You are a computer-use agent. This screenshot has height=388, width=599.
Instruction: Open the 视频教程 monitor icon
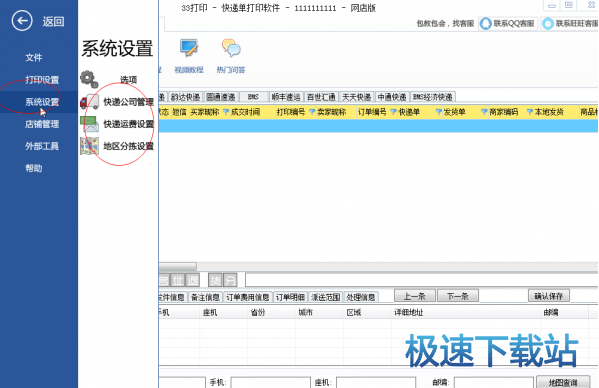[189, 48]
